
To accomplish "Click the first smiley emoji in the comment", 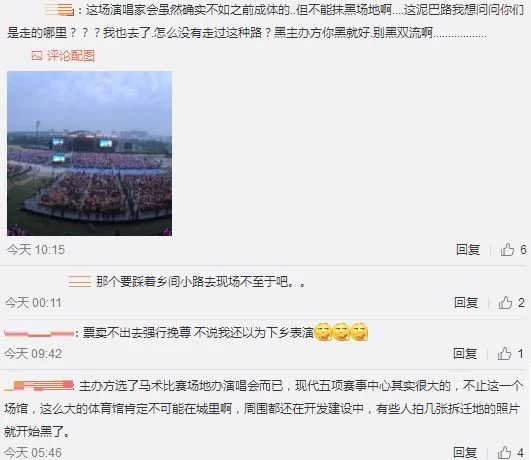I will point(323,332).
